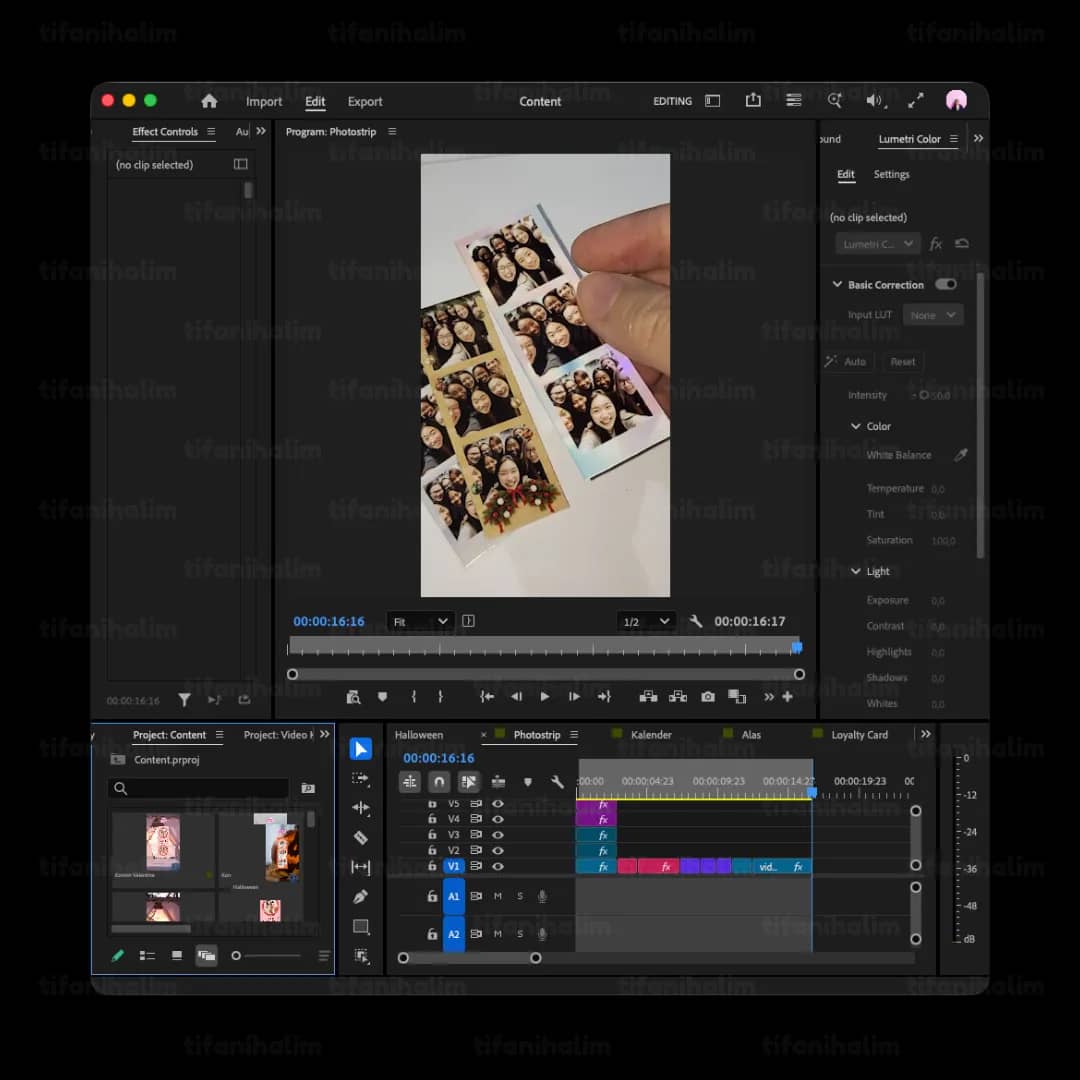
Task: Switch to the Import tab
Action: click(264, 101)
